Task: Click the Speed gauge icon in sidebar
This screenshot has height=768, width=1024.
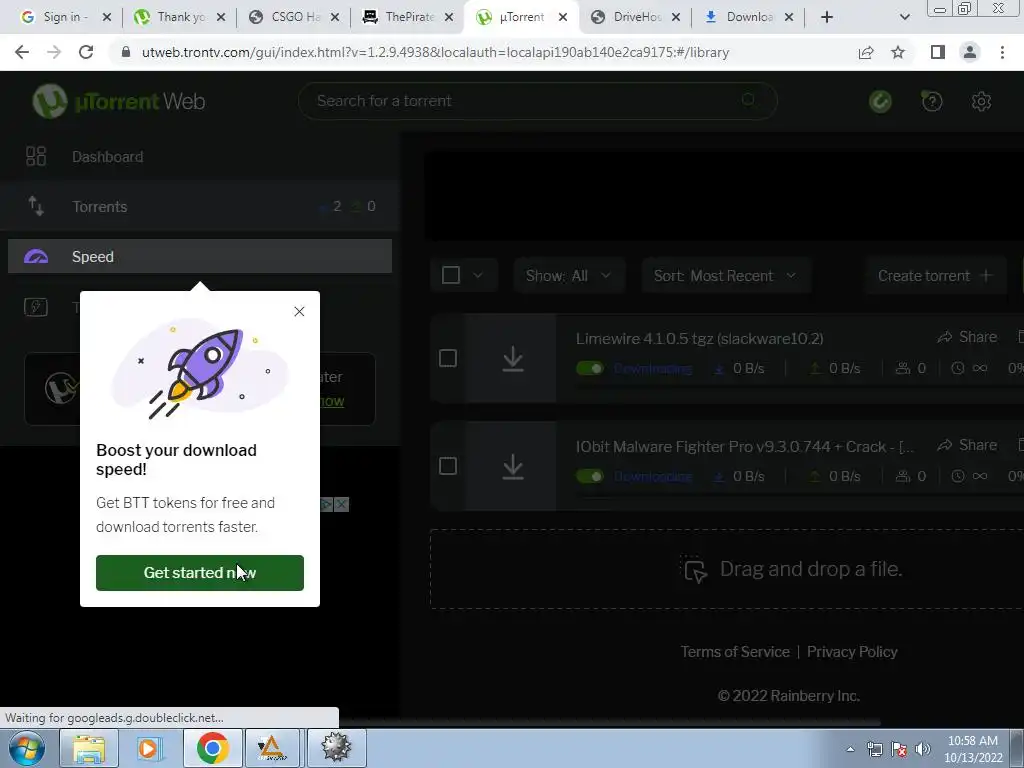Action: (x=36, y=256)
